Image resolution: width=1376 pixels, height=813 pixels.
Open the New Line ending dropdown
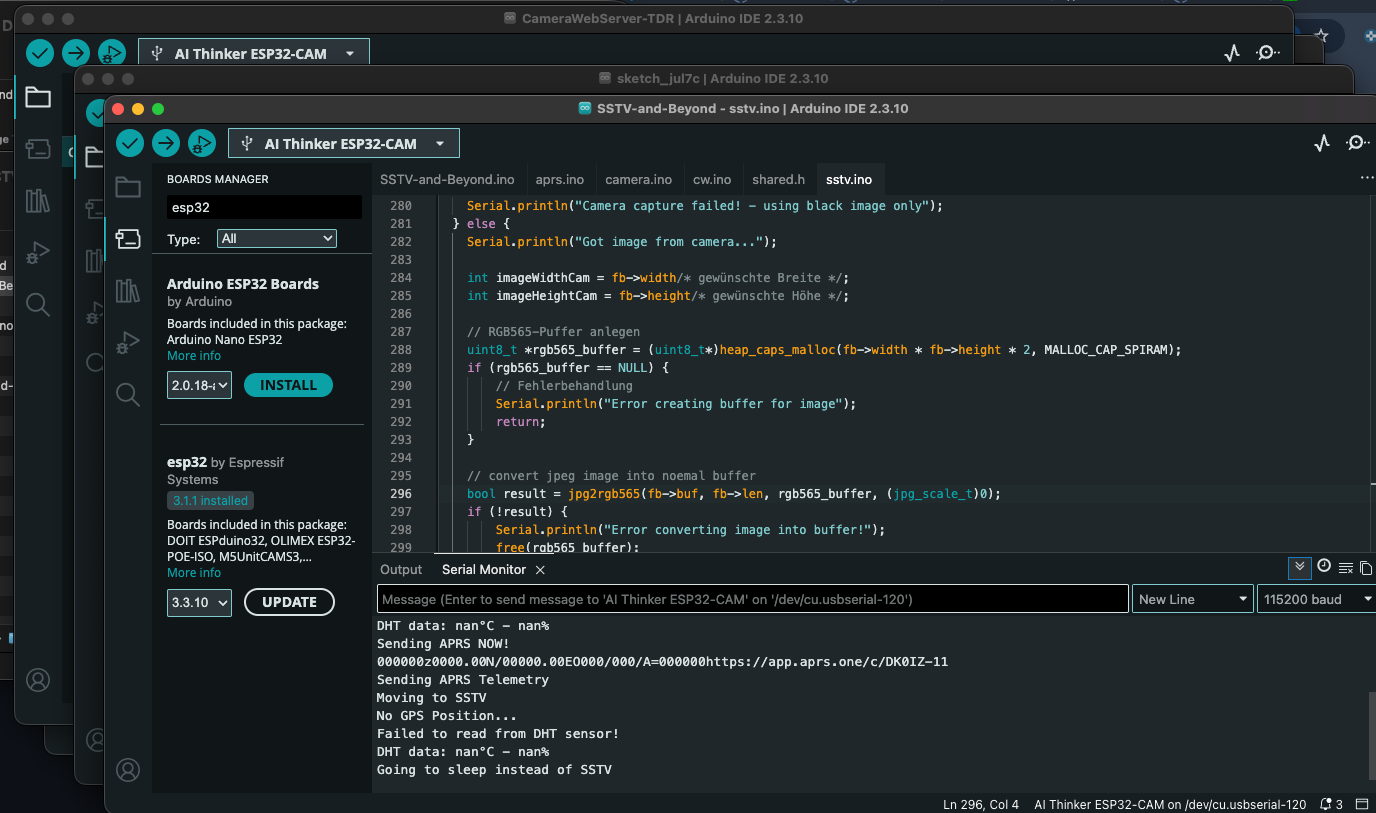click(1193, 599)
